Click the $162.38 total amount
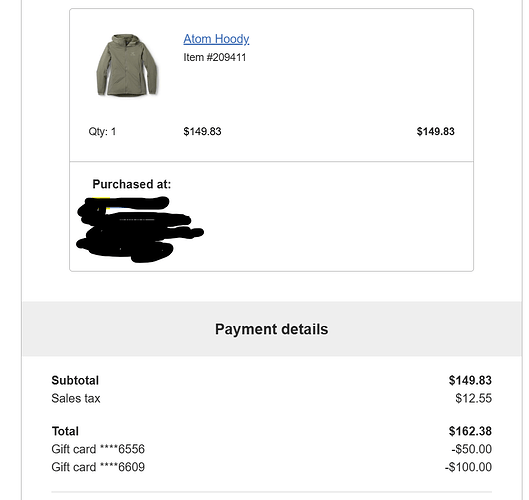This screenshot has width=529, height=500. pyautogui.click(x=470, y=431)
